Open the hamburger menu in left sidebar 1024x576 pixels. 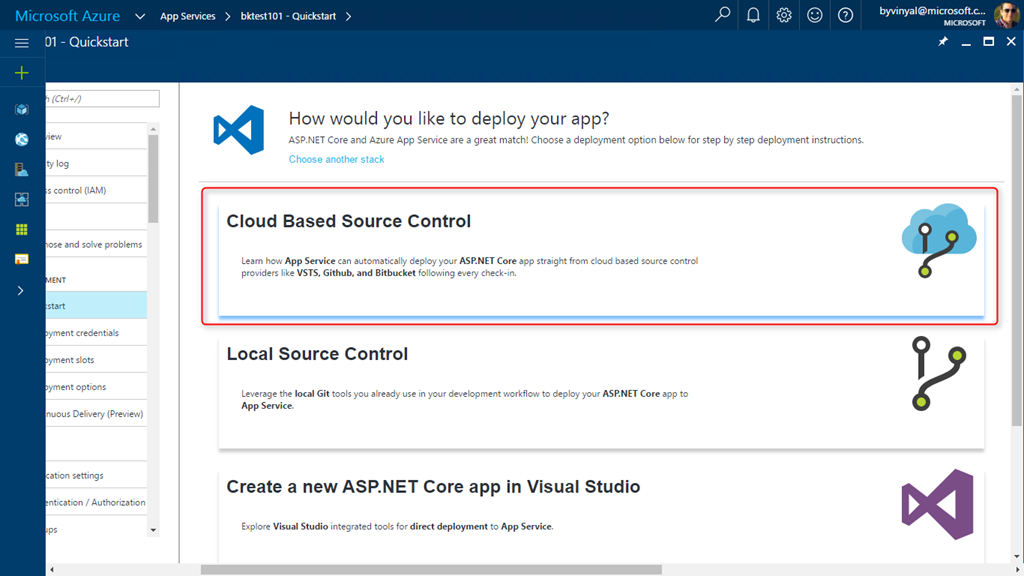tap(21, 43)
